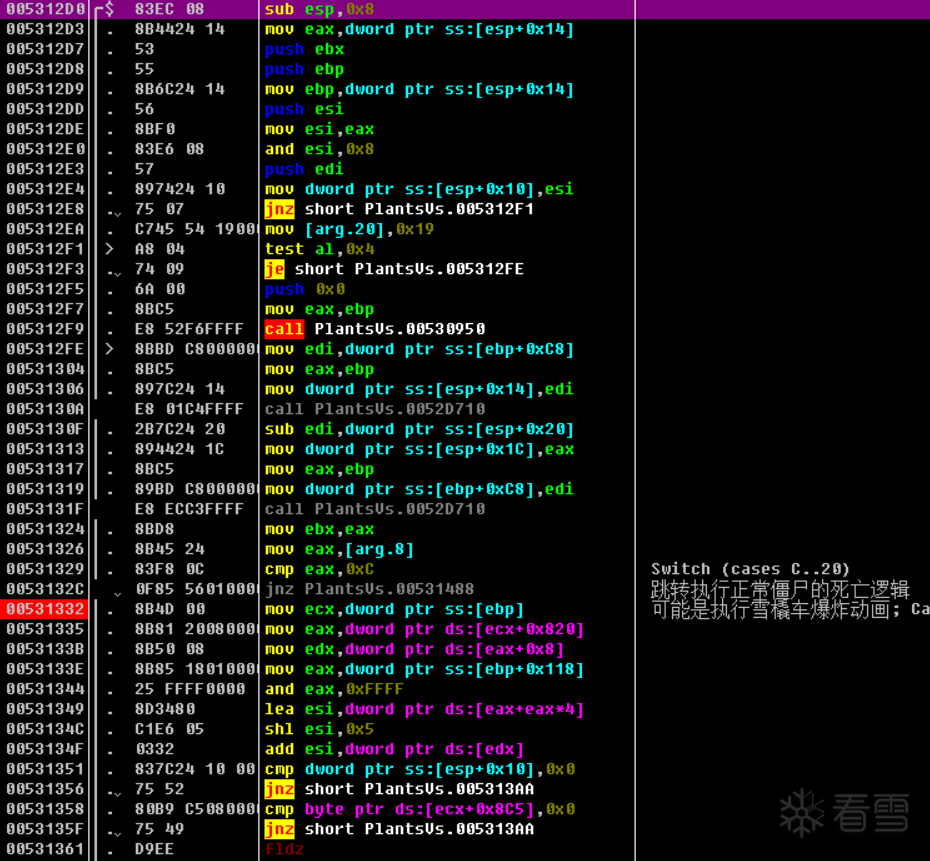Select the 'shl esi,0x5' instruction
Image resolution: width=930 pixels, height=861 pixels.
click(x=319, y=729)
